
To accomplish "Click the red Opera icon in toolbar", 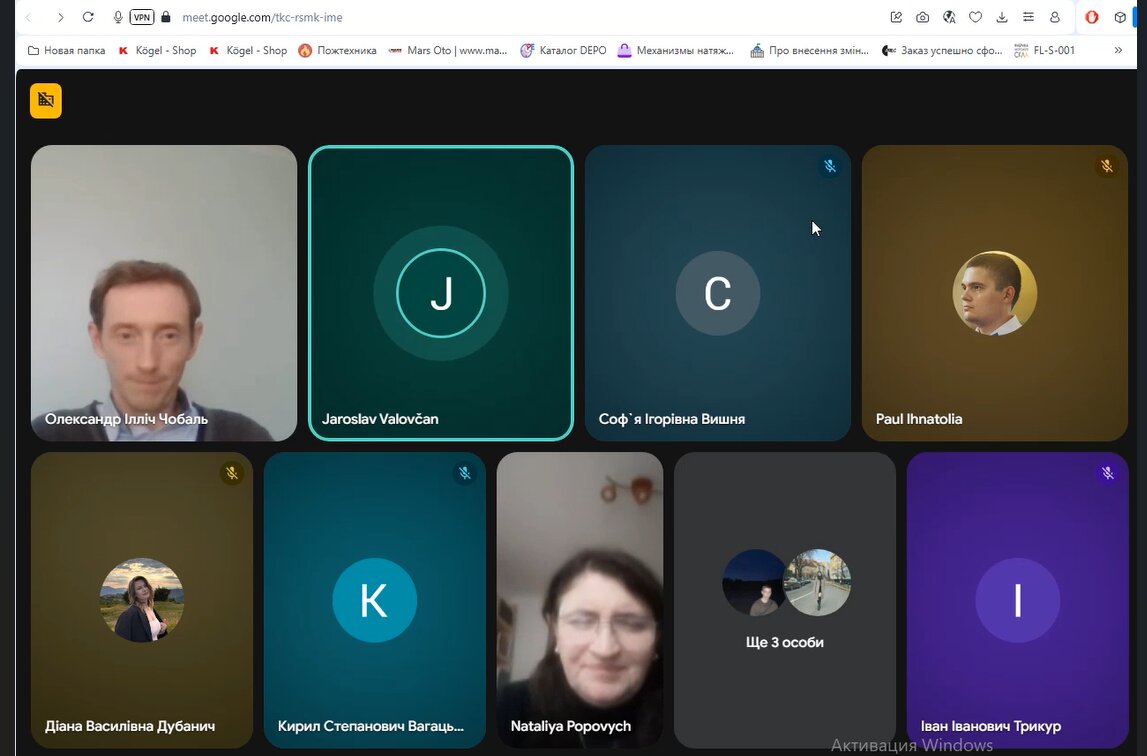I will click(x=1092, y=17).
